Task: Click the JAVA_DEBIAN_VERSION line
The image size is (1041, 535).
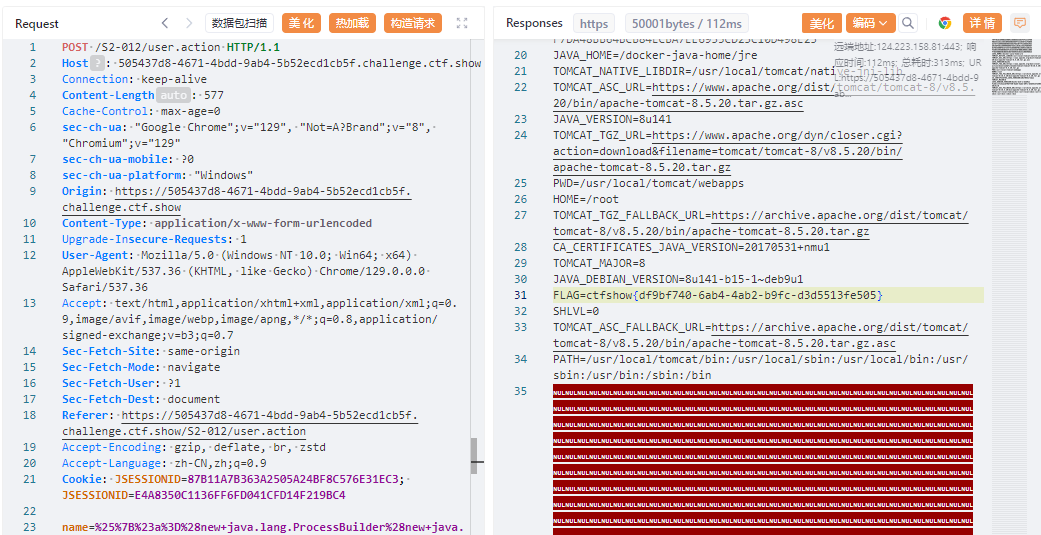Action: click(678, 279)
